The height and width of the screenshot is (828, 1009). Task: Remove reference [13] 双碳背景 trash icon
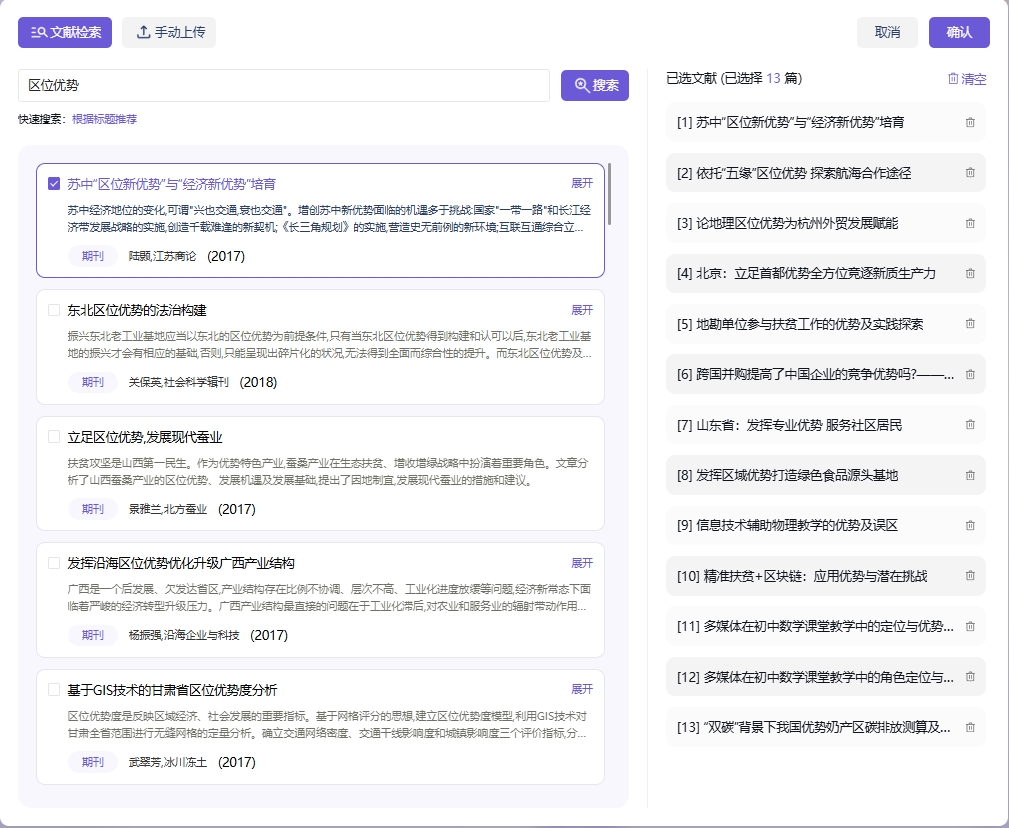(970, 728)
